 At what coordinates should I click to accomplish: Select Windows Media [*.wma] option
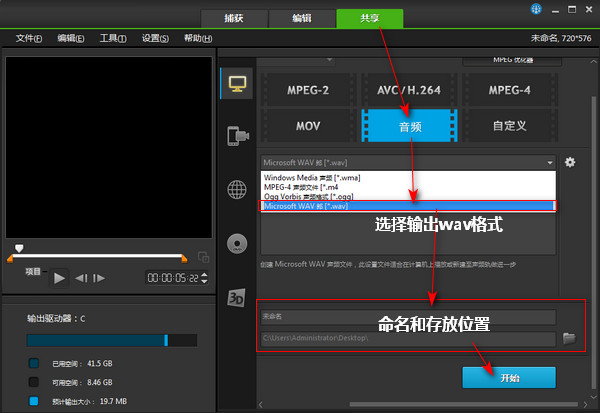pos(408,178)
